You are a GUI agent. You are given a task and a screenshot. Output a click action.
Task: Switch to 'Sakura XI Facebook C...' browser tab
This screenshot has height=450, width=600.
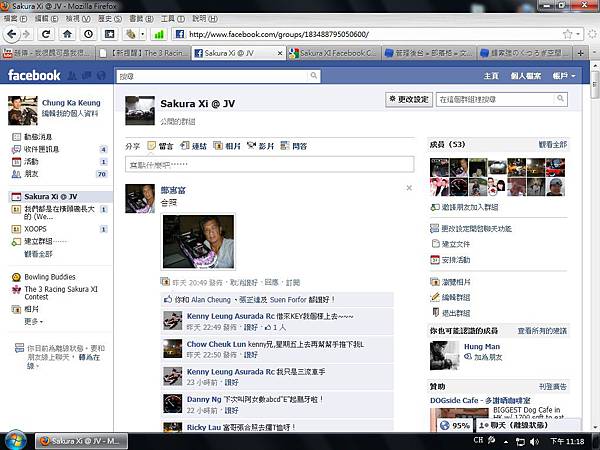coord(333,53)
